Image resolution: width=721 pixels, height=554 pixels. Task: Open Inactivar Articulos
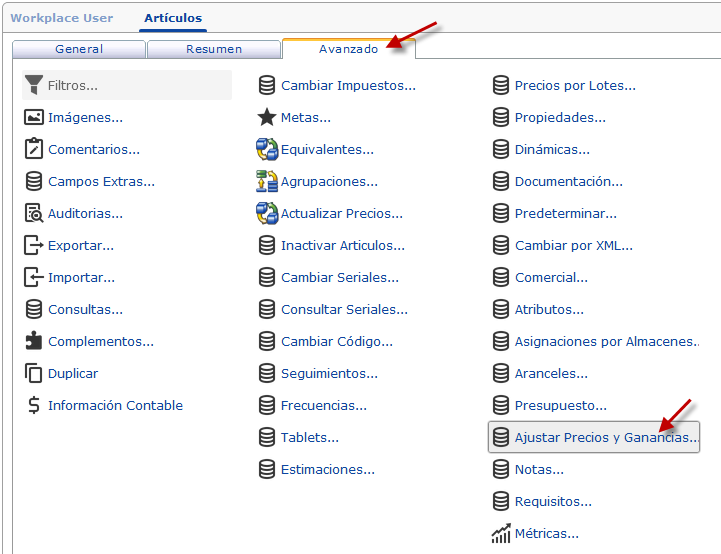coord(343,246)
